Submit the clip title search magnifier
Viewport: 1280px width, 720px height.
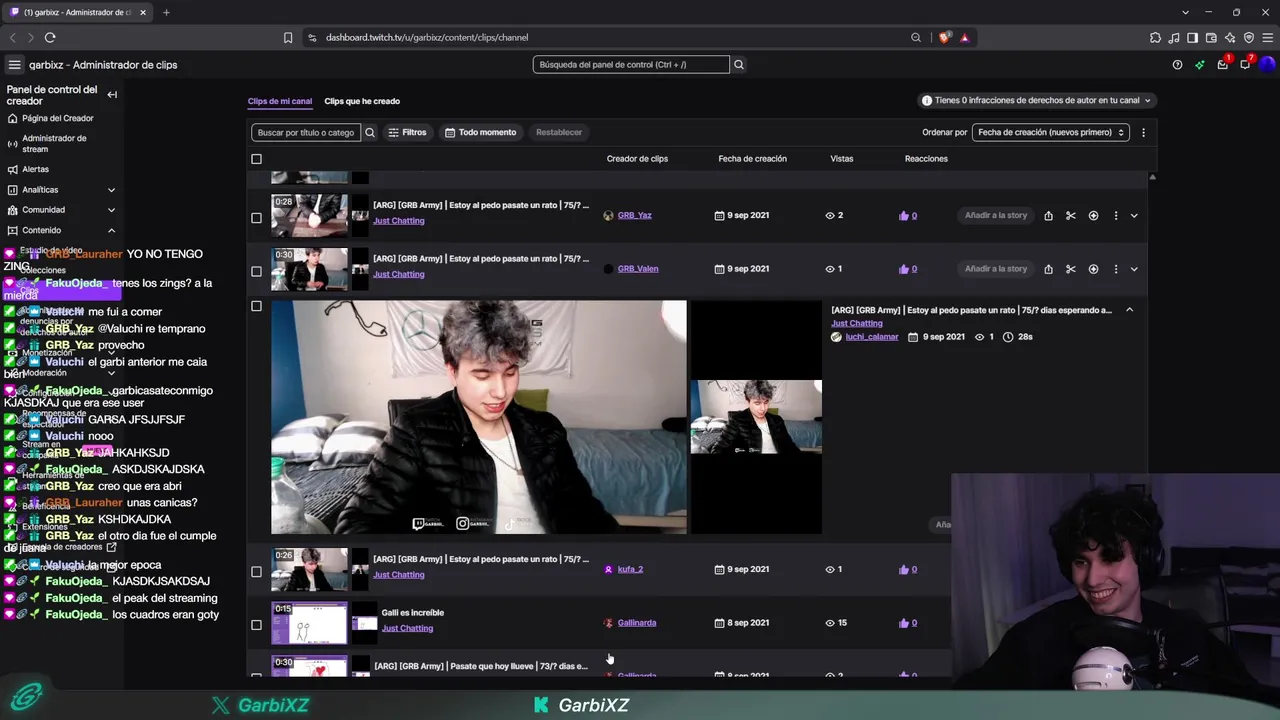click(370, 132)
